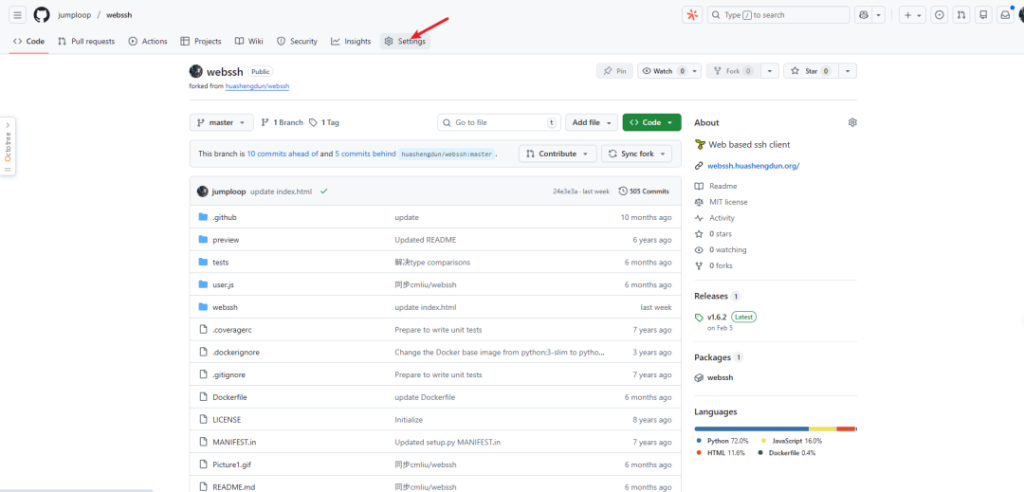Screen dimensions: 1024x492
Task: Open the MANIFEST.in file
Action: [x=234, y=442]
